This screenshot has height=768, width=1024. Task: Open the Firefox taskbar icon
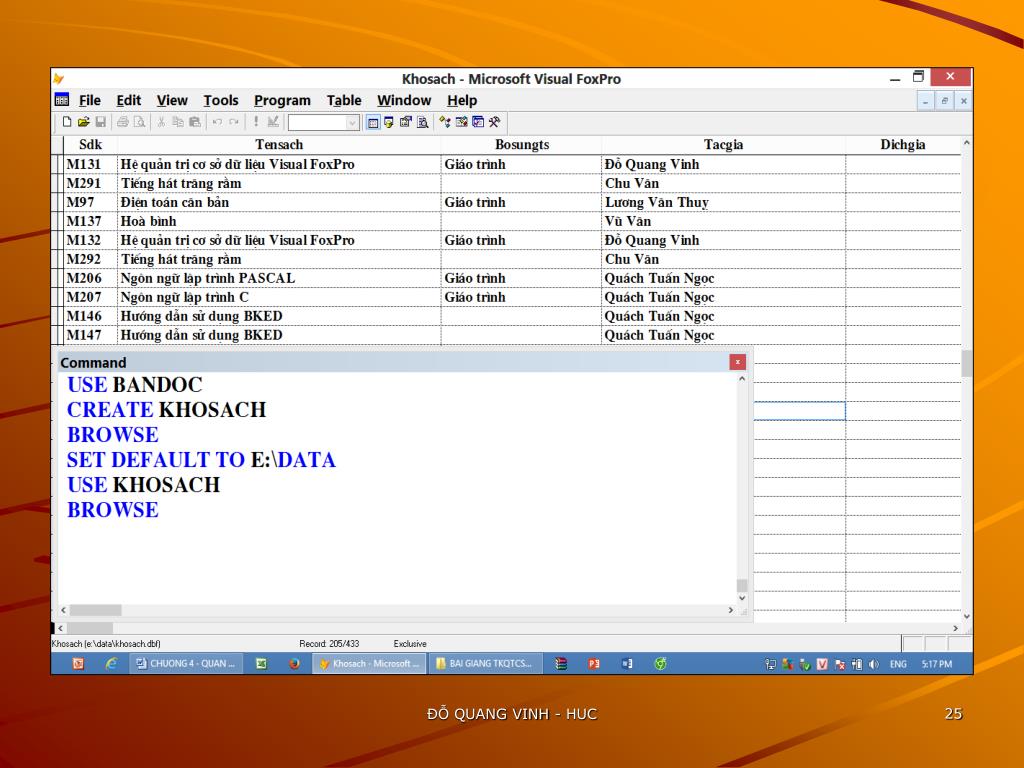(x=295, y=664)
